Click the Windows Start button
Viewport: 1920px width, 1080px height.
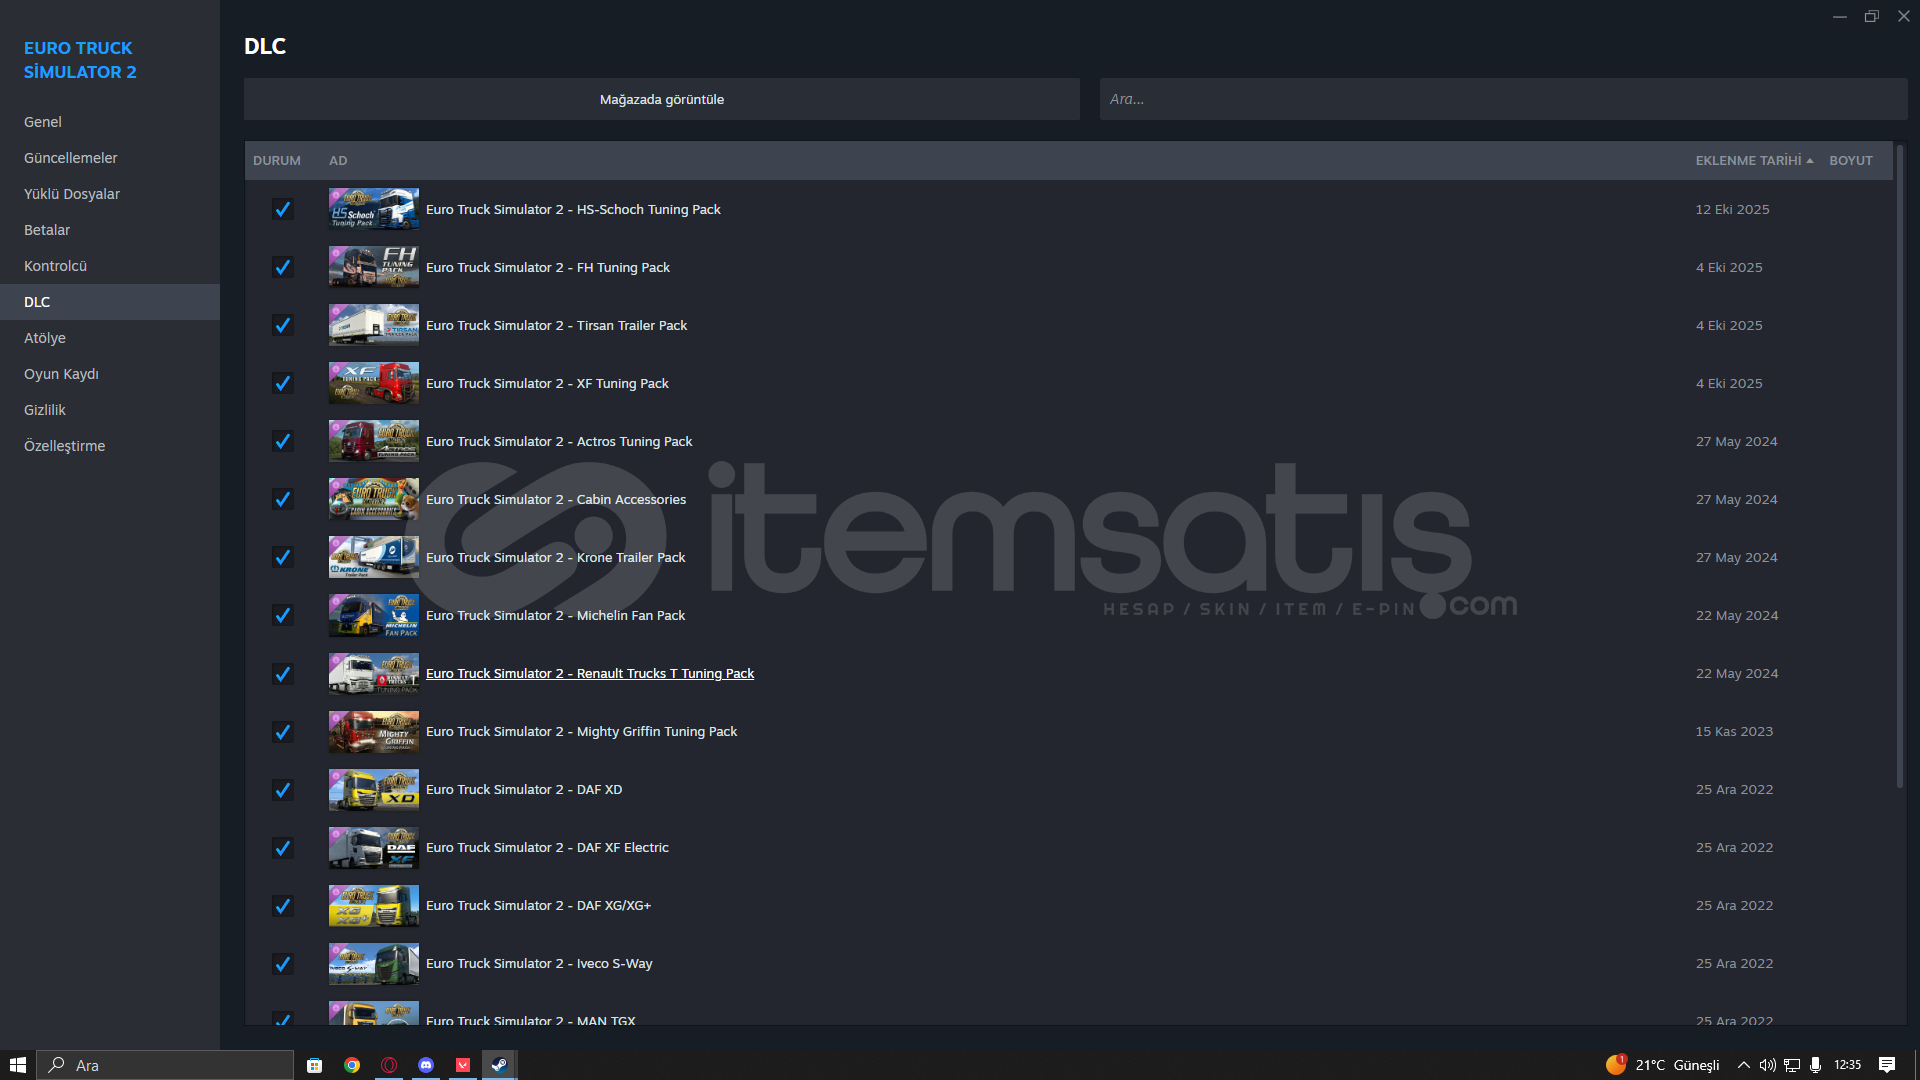18,1065
